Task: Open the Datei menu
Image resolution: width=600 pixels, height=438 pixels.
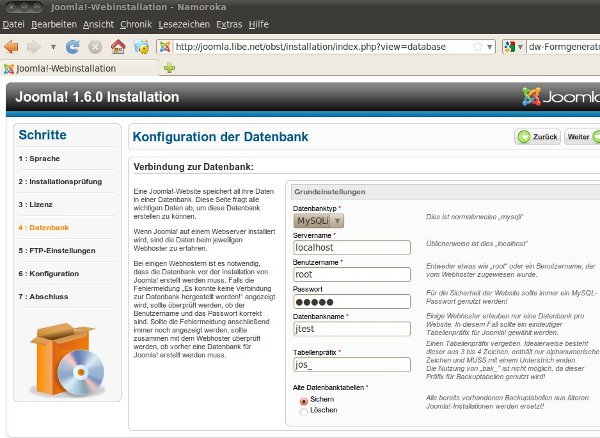Action: [13, 24]
